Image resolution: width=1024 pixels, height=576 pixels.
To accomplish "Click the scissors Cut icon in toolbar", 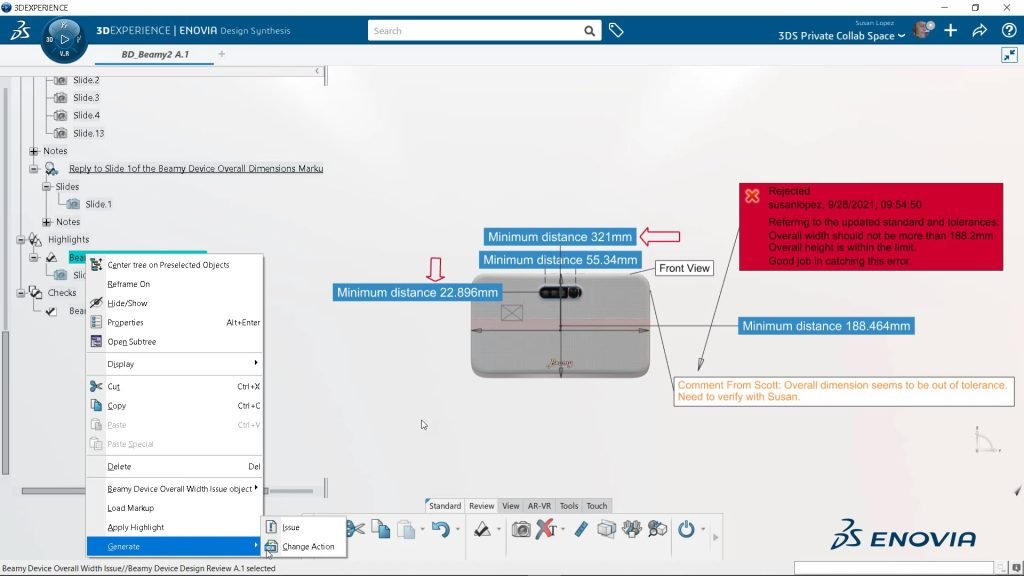I will [356, 528].
